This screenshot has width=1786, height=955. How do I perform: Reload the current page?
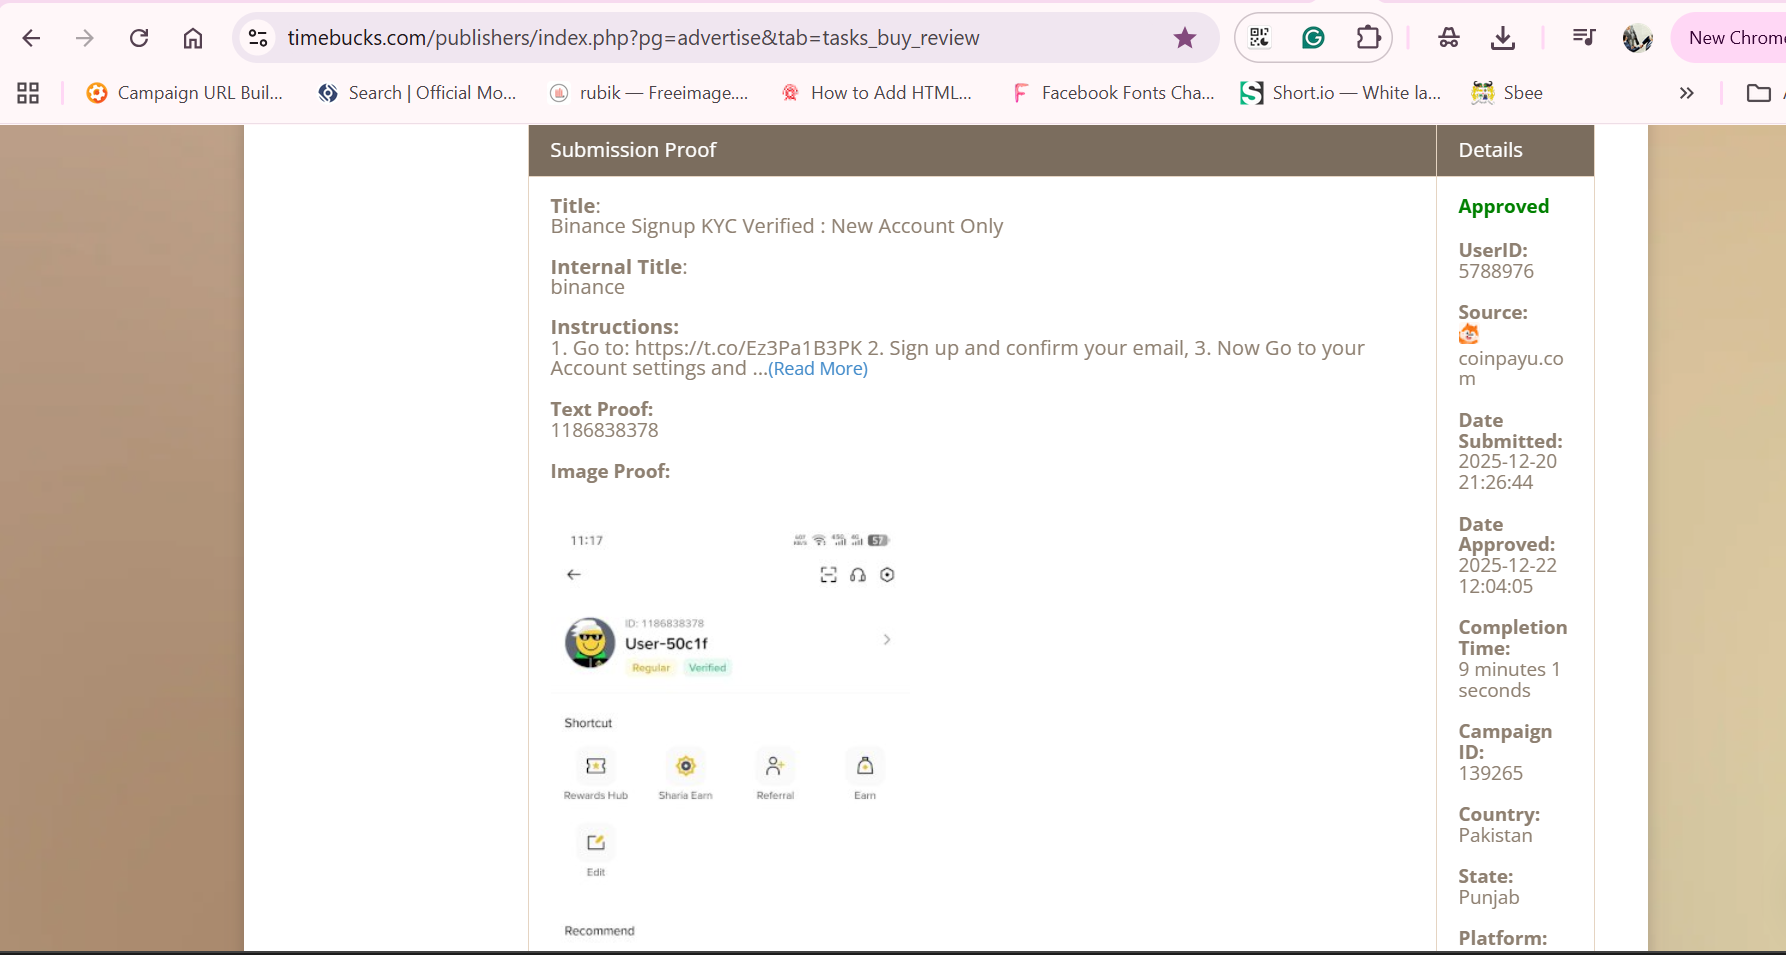(x=139, y=38)
